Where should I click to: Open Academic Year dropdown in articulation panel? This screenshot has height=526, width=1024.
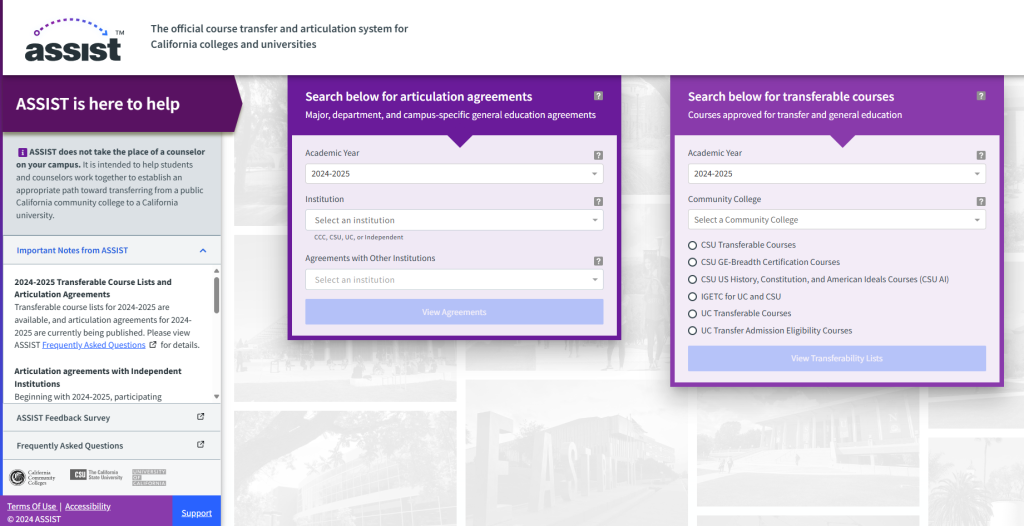pyautogui.click(x=454, y=174)
